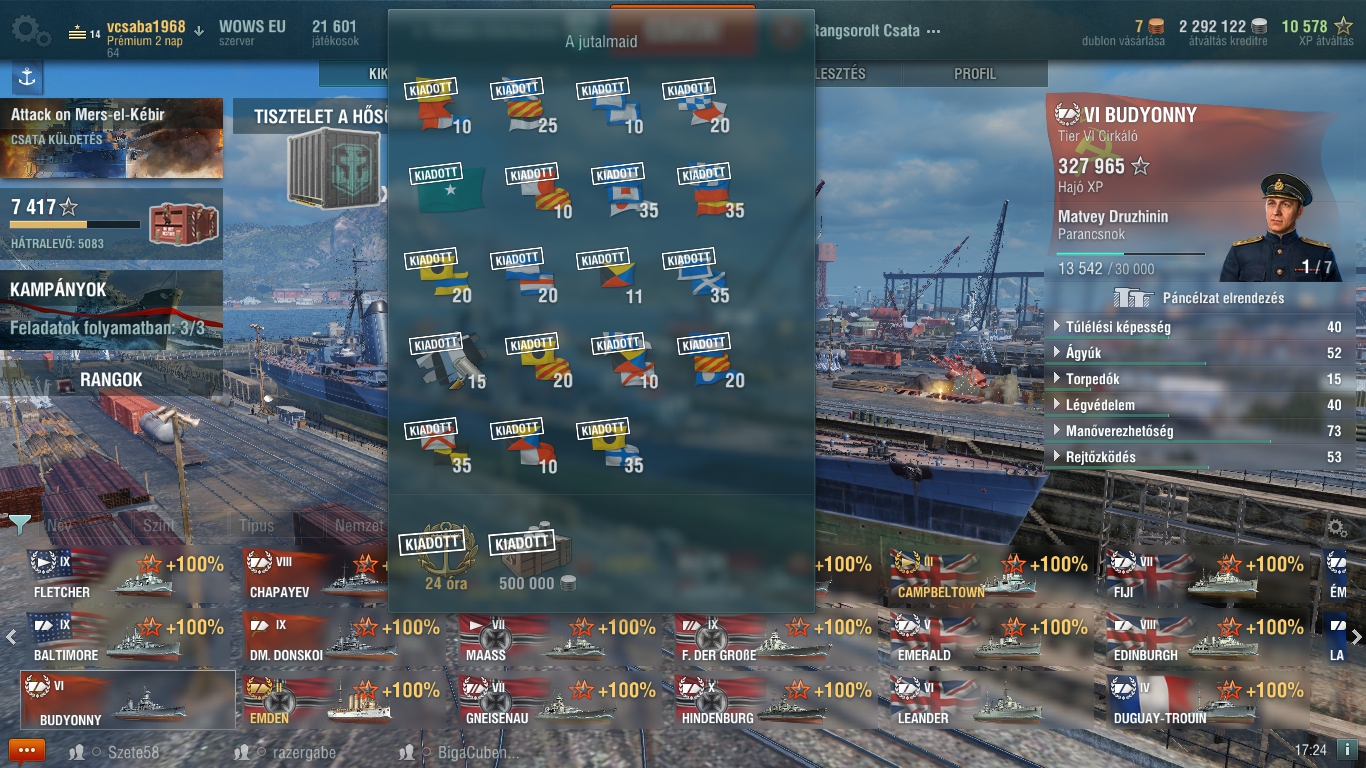Show Páncélzat elrendezés armor layout
Screen dimensions: 1366x768
coord(1199,297)
